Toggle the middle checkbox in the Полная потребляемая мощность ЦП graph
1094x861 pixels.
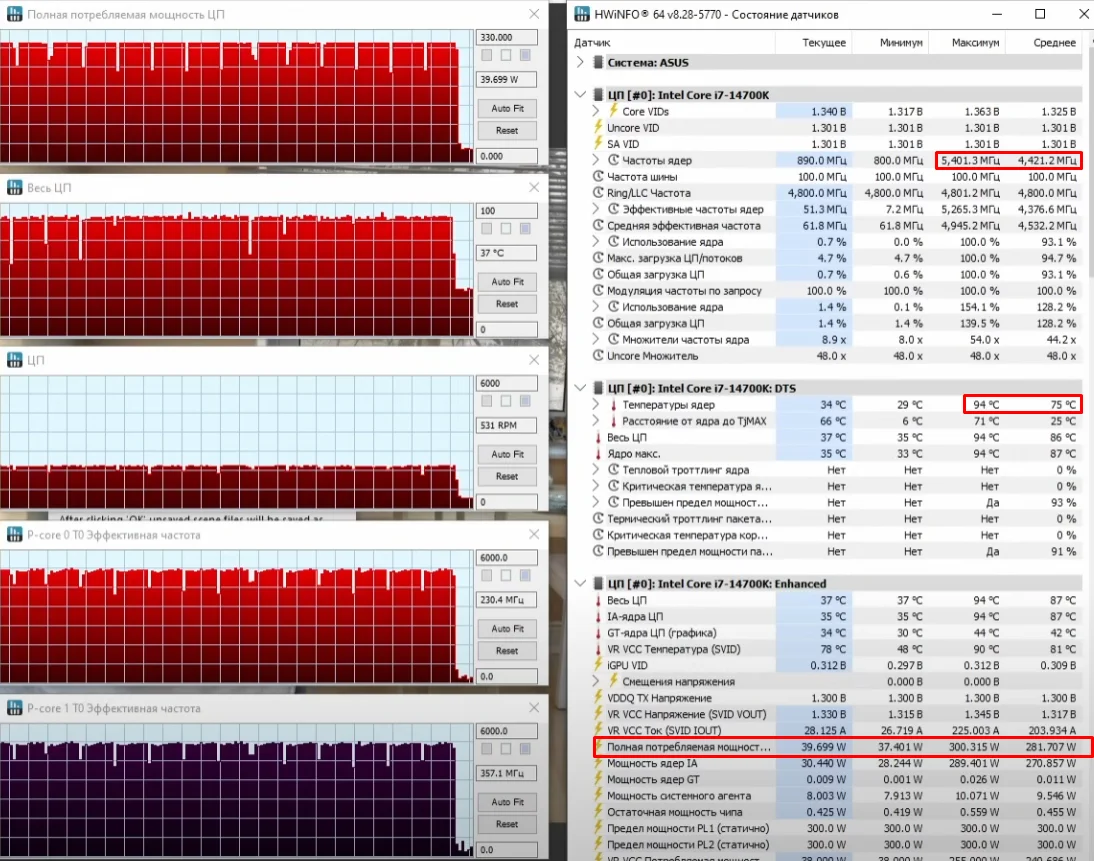506,55
